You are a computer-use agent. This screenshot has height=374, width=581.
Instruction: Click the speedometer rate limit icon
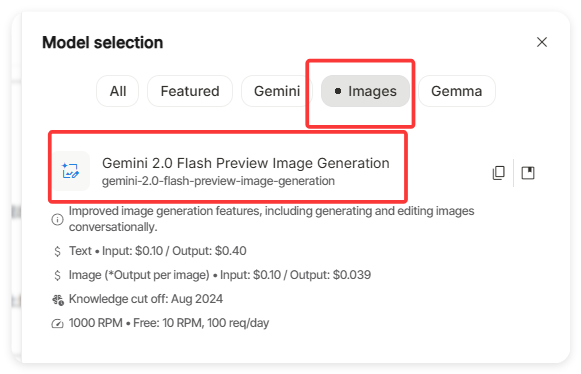pyautogui.click(x=57, y=324)
